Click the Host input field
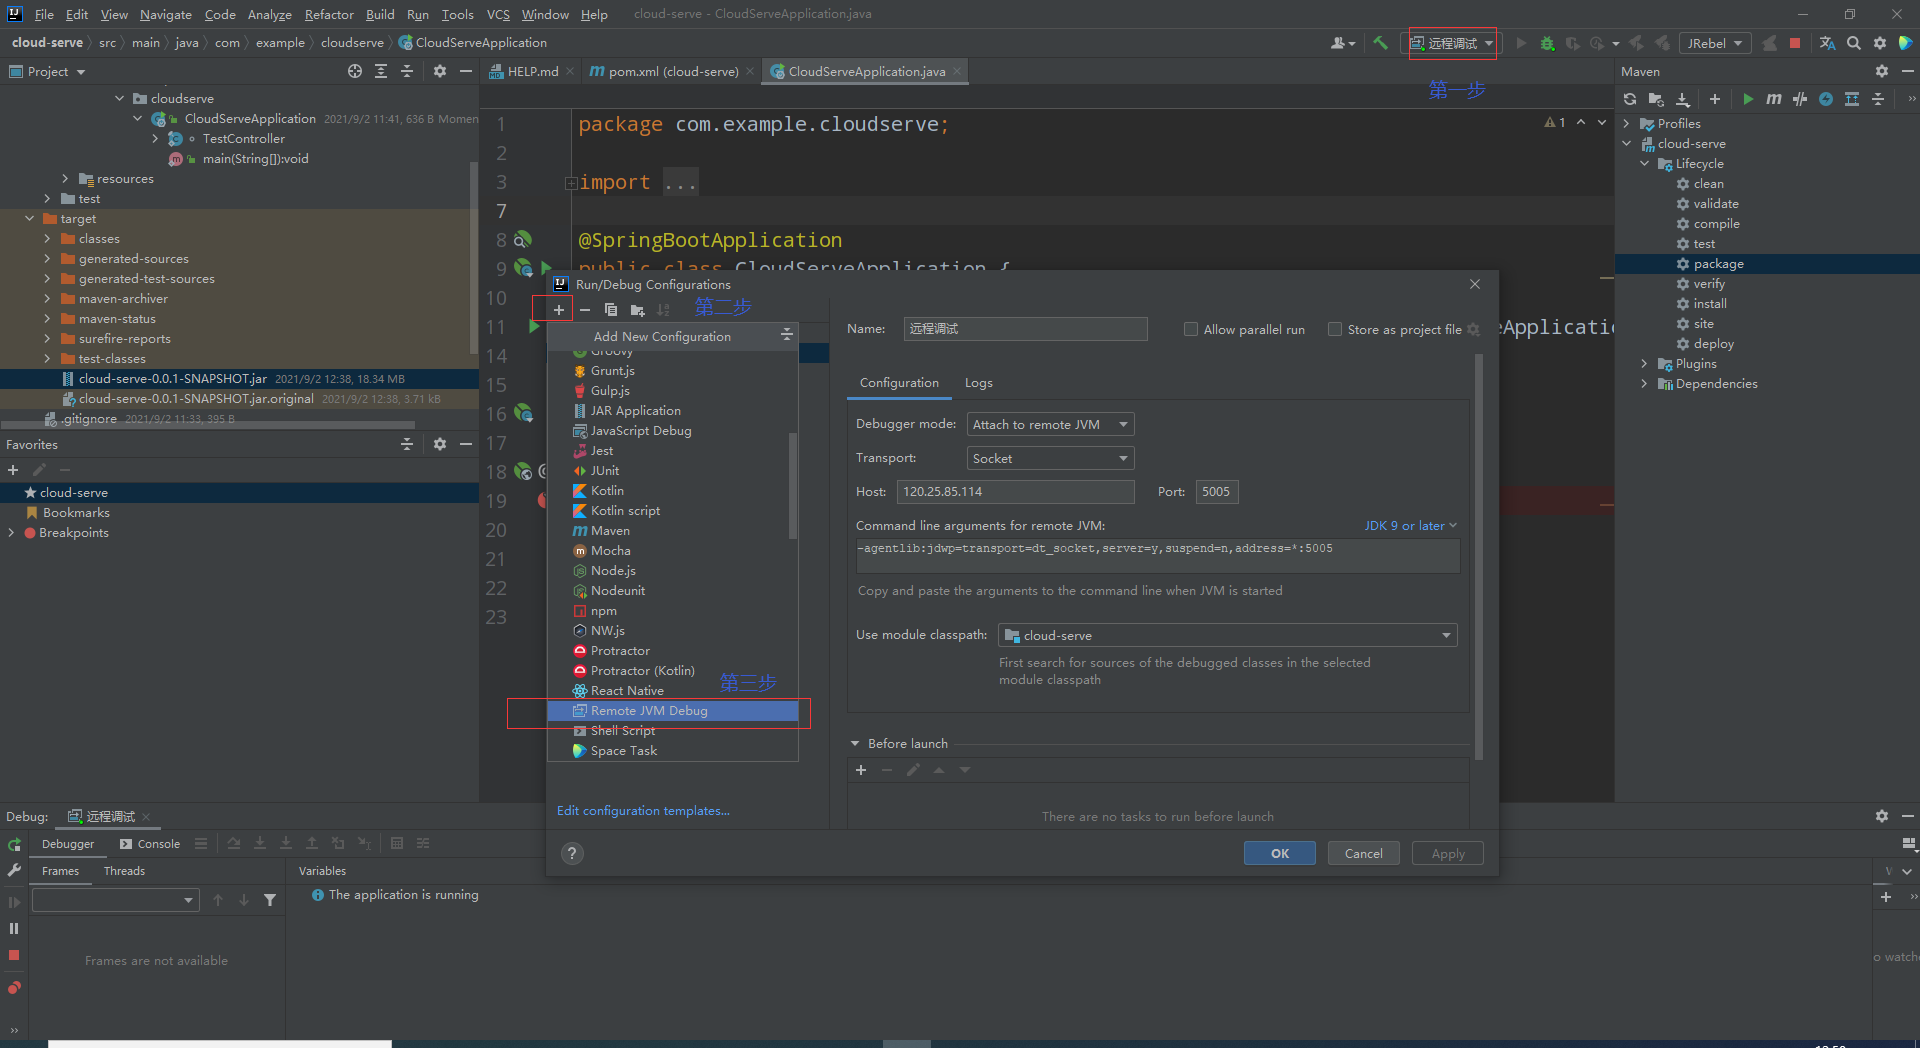Screen dimensions: 1920x1048 coord(1015,492)
